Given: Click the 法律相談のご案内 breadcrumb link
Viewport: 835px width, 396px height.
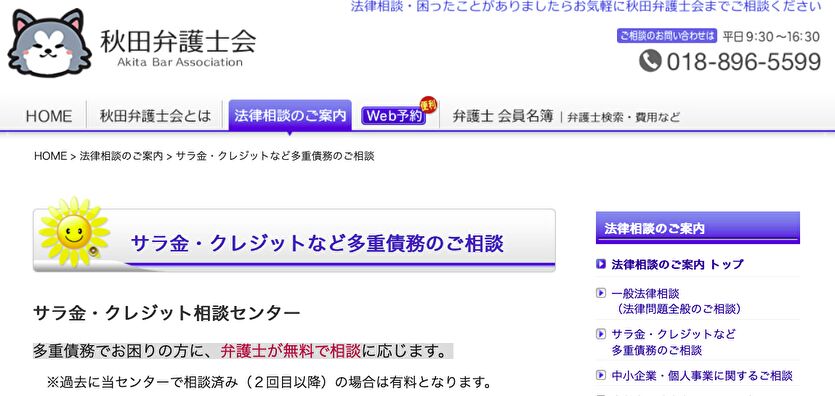Looking at the screenshot, I should click(x=121, y=156).
